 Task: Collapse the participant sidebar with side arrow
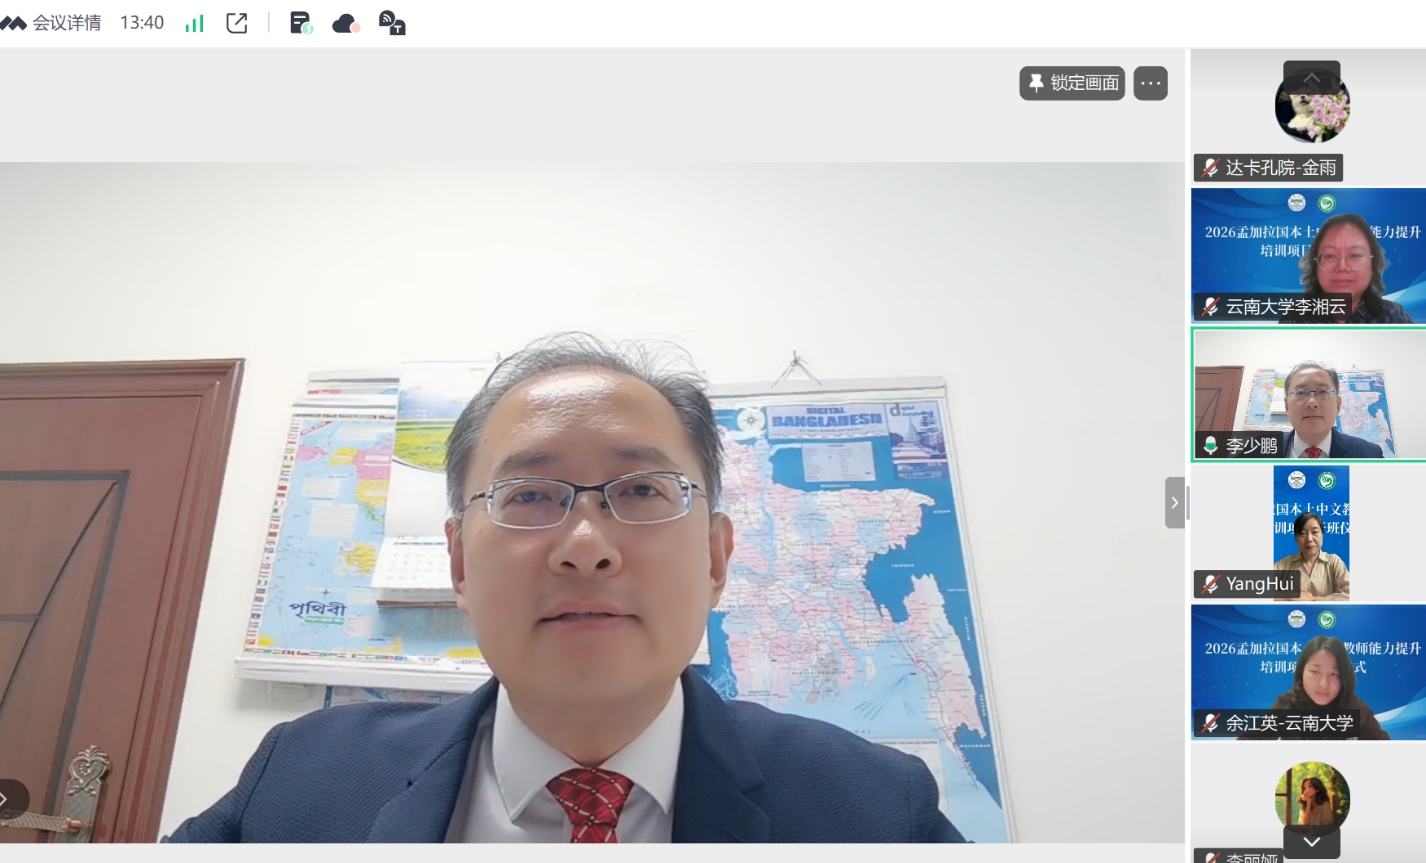click(x=1174, y=502)
